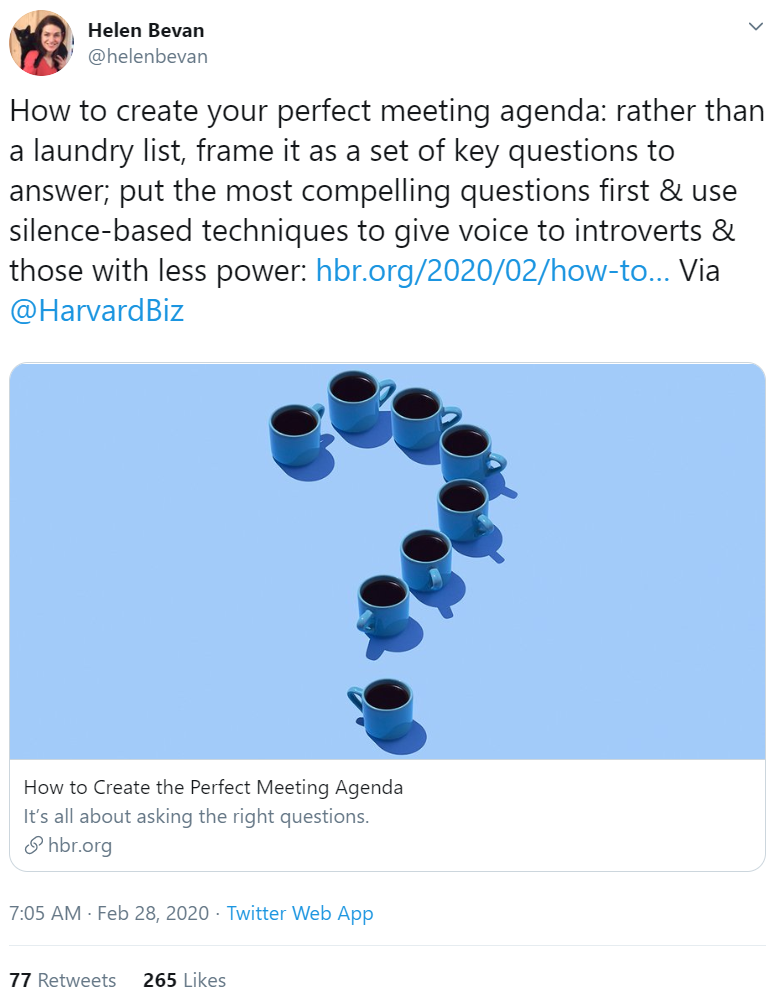This screenshot has width=778, height=1006.
Task: Click the Twitter Web App source link
Action: tap(300, 913)
